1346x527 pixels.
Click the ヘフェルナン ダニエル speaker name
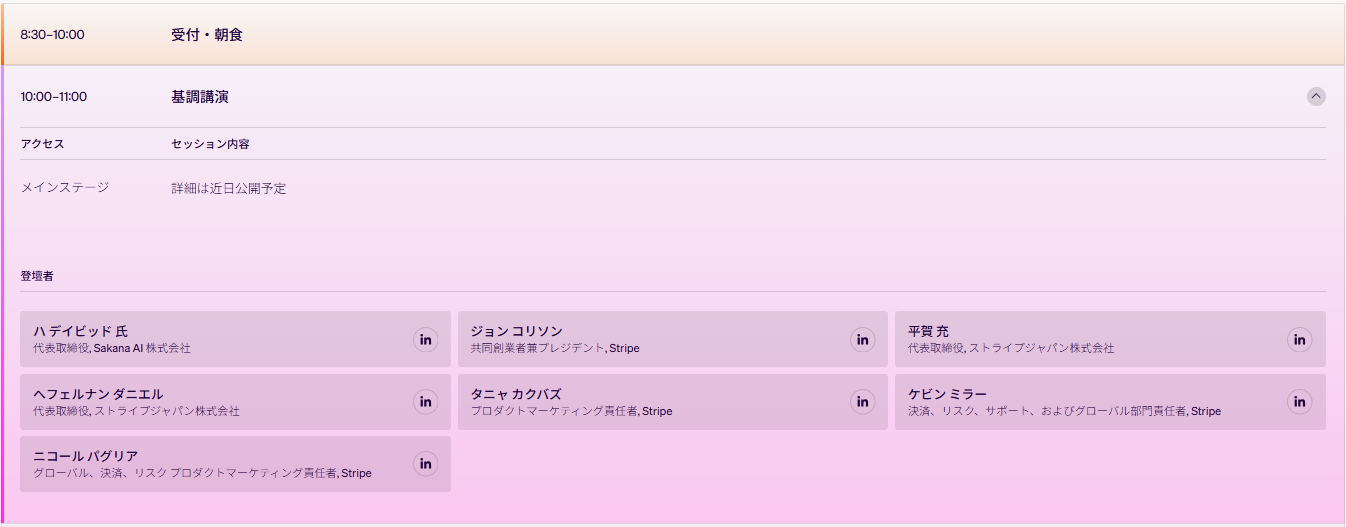coord(98,394)
